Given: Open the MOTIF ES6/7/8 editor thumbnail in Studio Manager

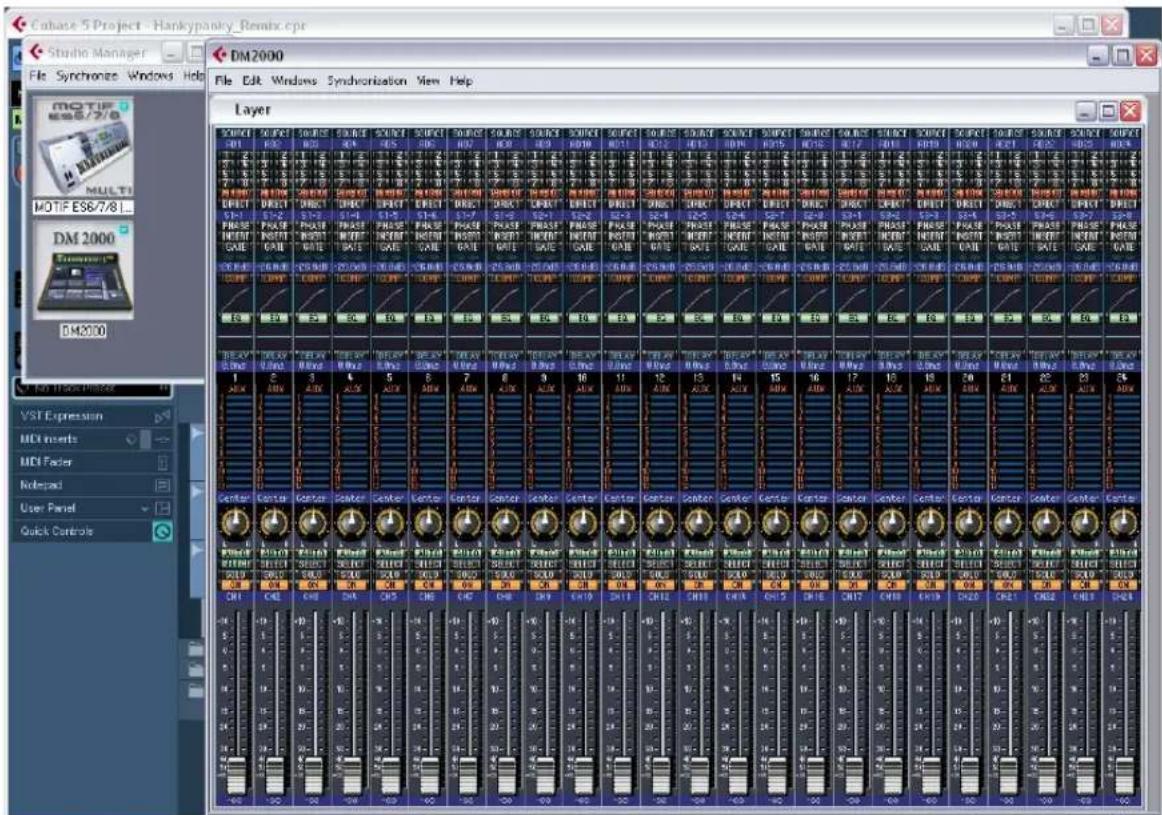Looking at the screenshot, I should coord(83,148).
